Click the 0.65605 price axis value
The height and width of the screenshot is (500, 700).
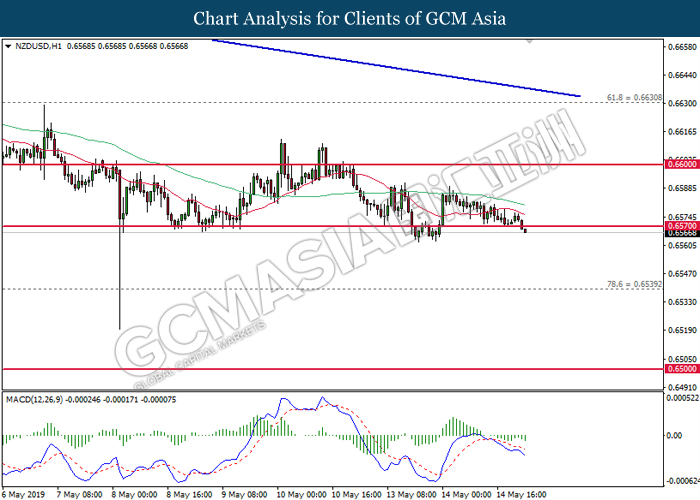pyautogui.click(x=682, y=245)
